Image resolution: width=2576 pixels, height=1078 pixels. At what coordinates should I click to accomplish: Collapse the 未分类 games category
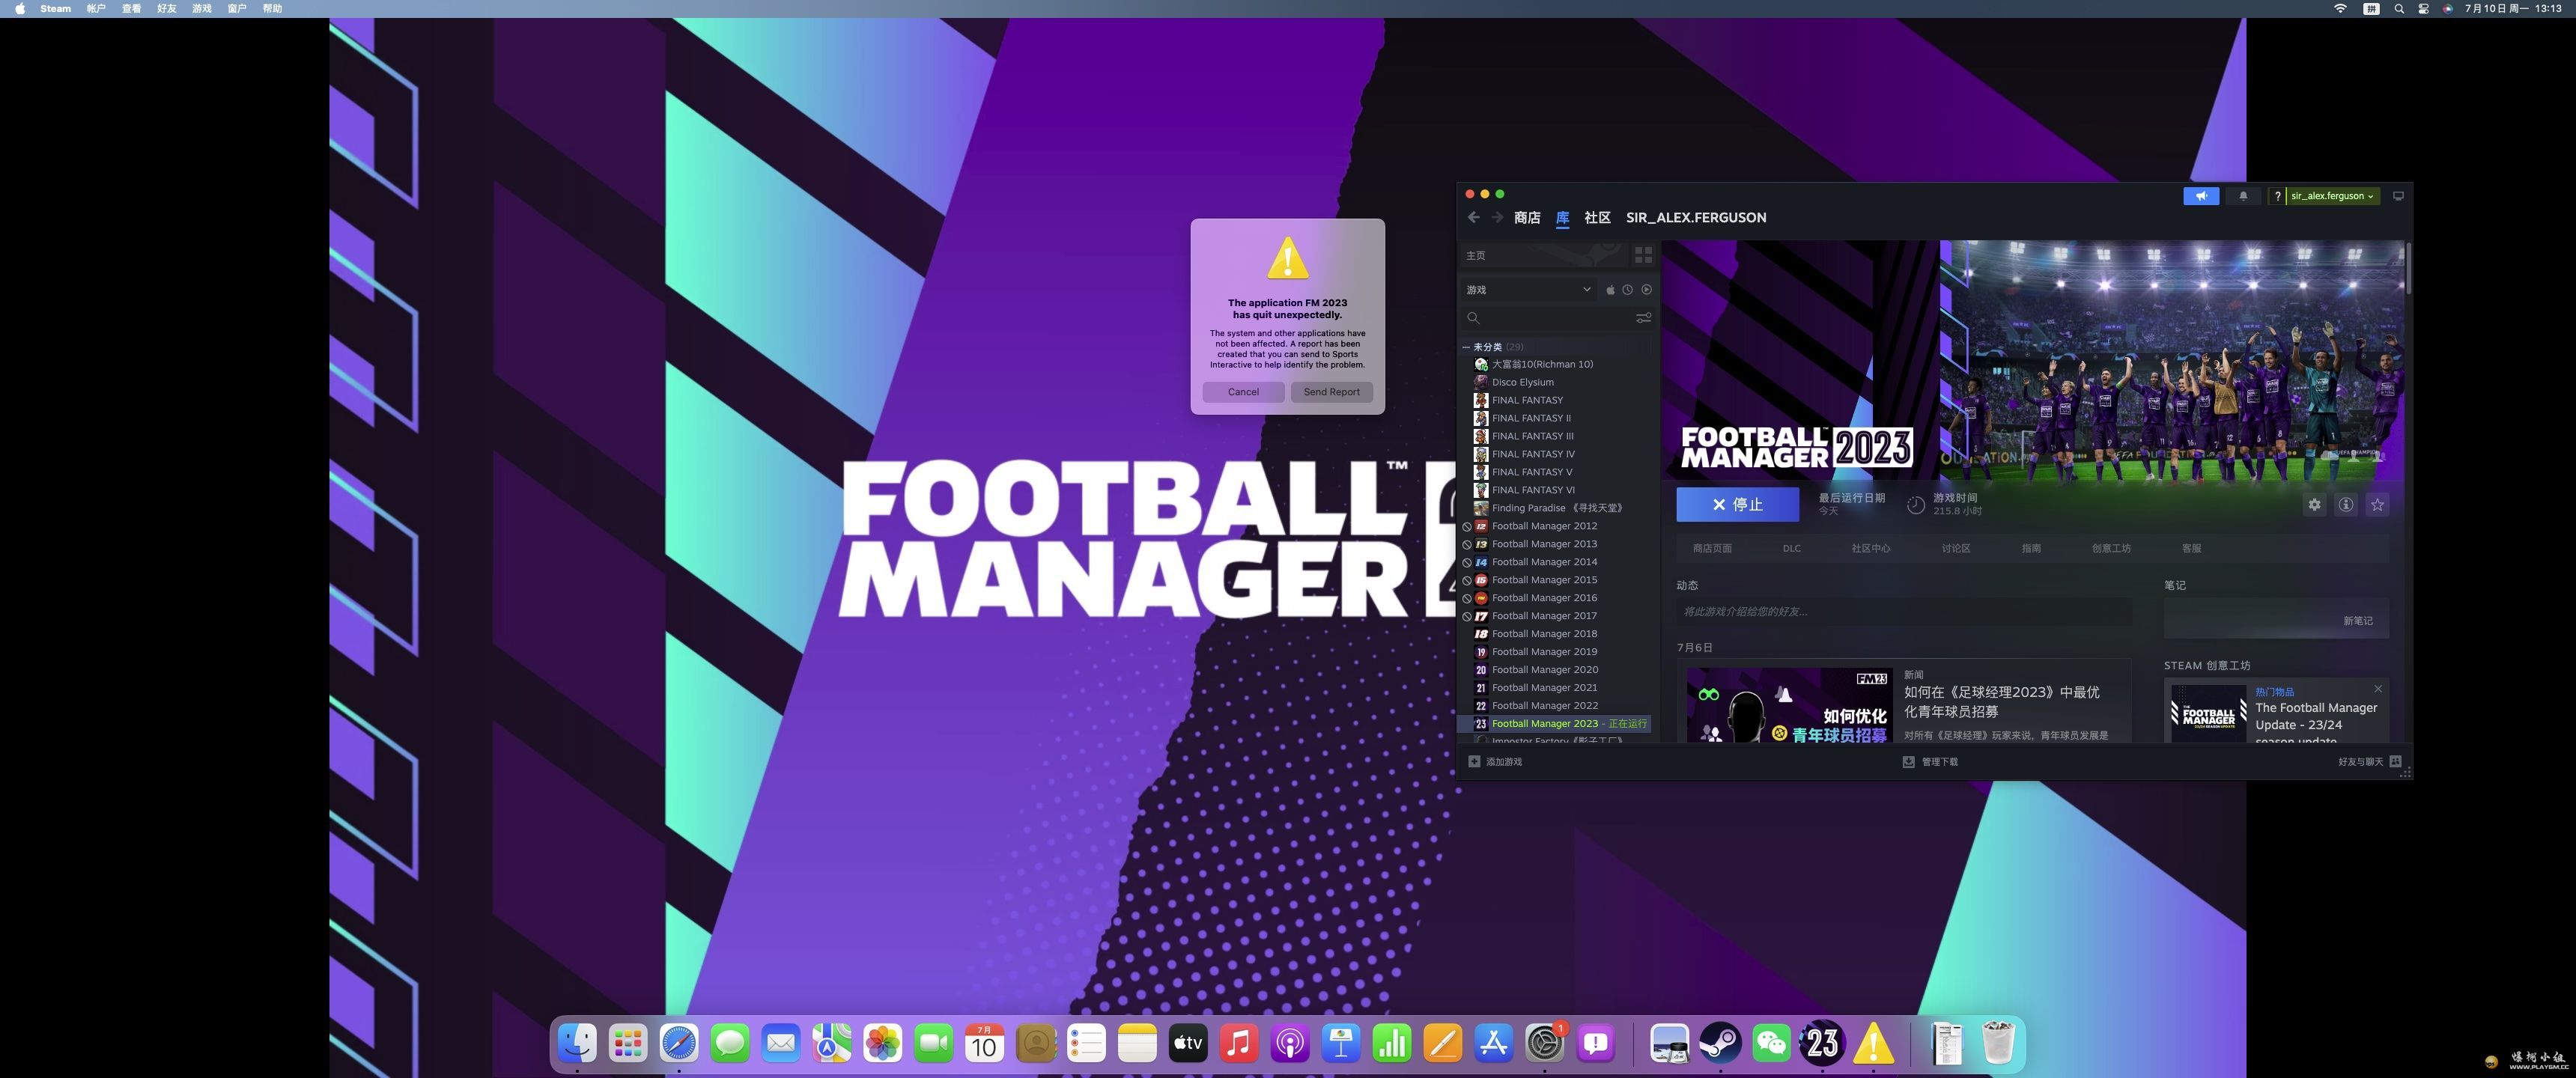tap(1466, 347)
